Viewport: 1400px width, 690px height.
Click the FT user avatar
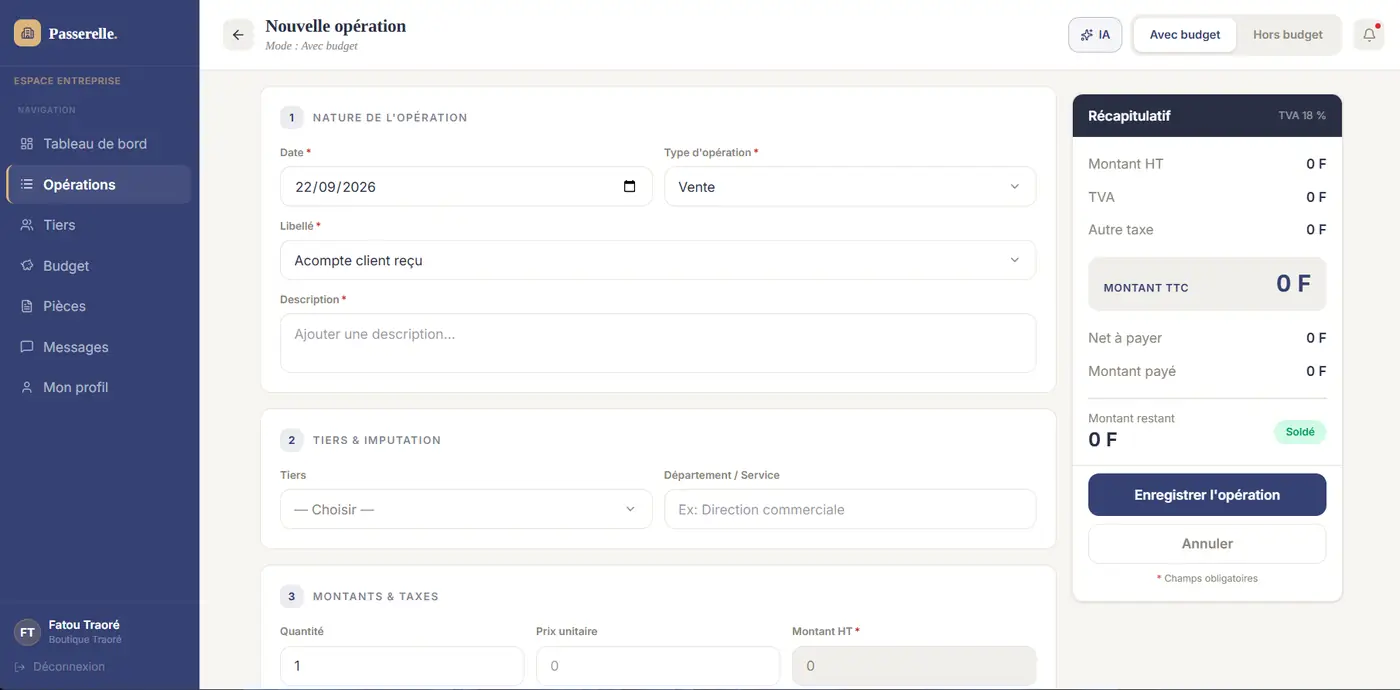click(27, 632)
